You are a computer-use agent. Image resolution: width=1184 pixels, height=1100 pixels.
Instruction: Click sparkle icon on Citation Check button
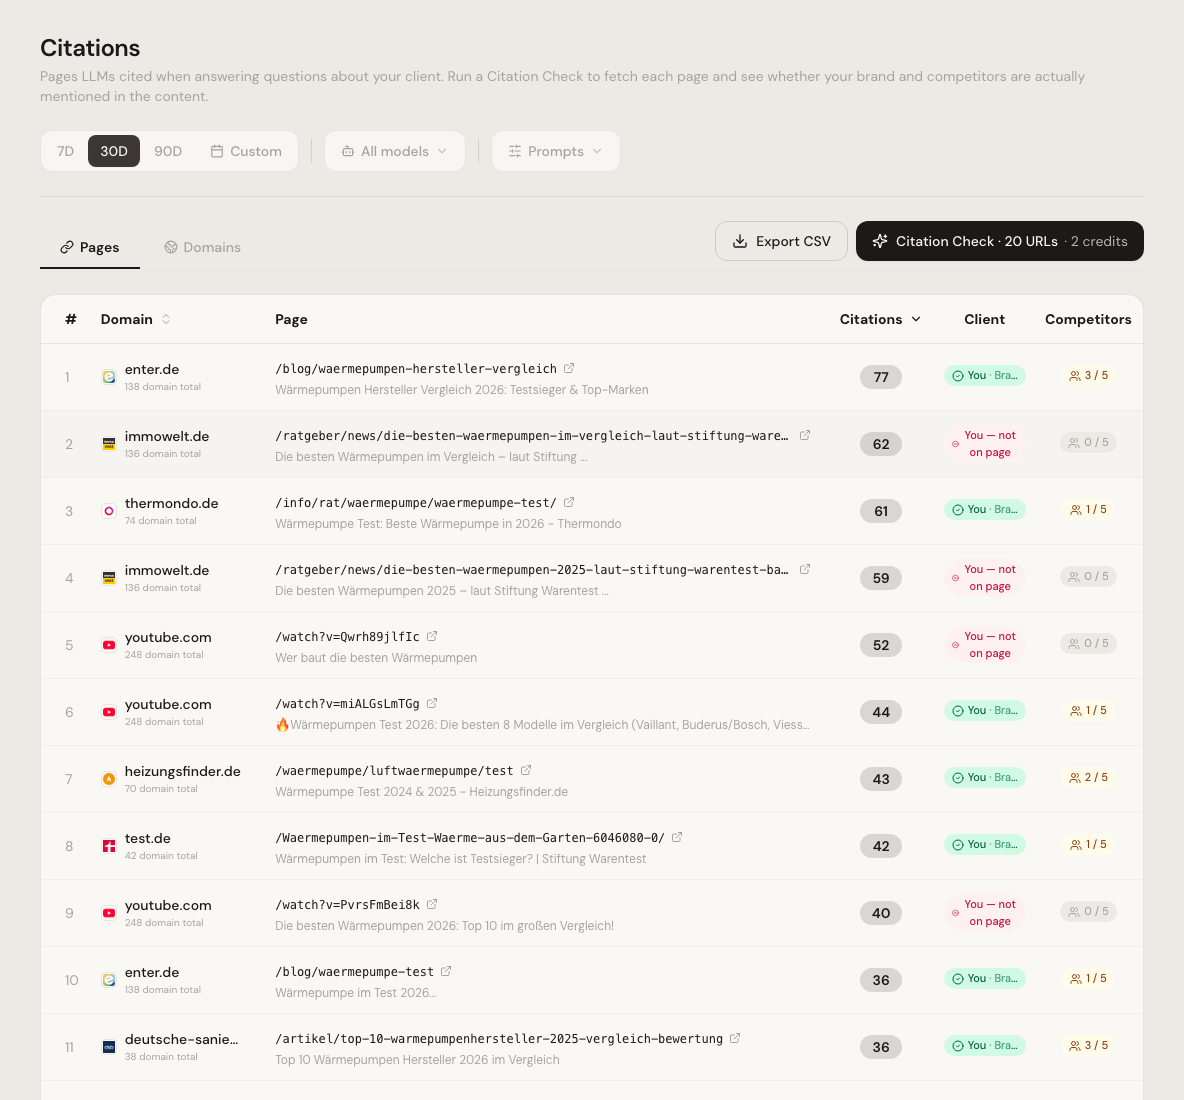click(880, 241)
